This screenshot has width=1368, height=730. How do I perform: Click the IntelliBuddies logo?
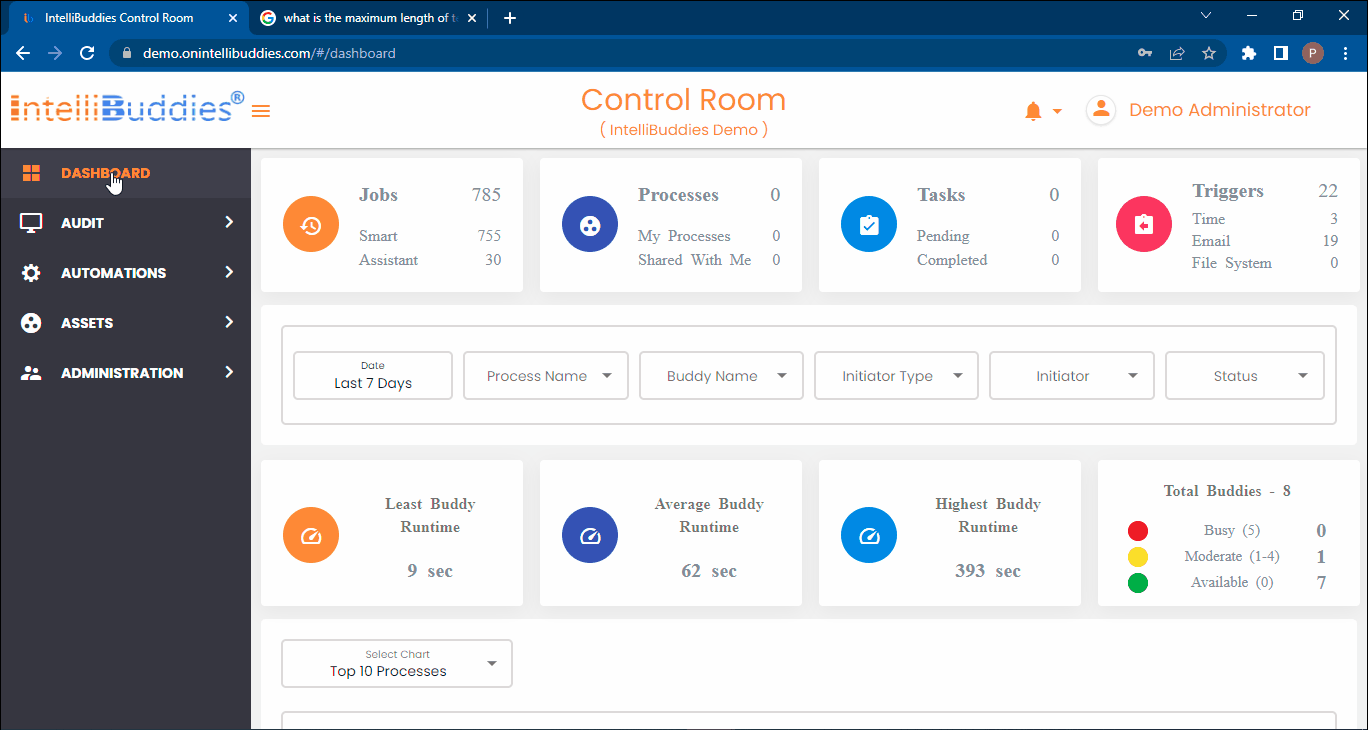tap(127, 107)
